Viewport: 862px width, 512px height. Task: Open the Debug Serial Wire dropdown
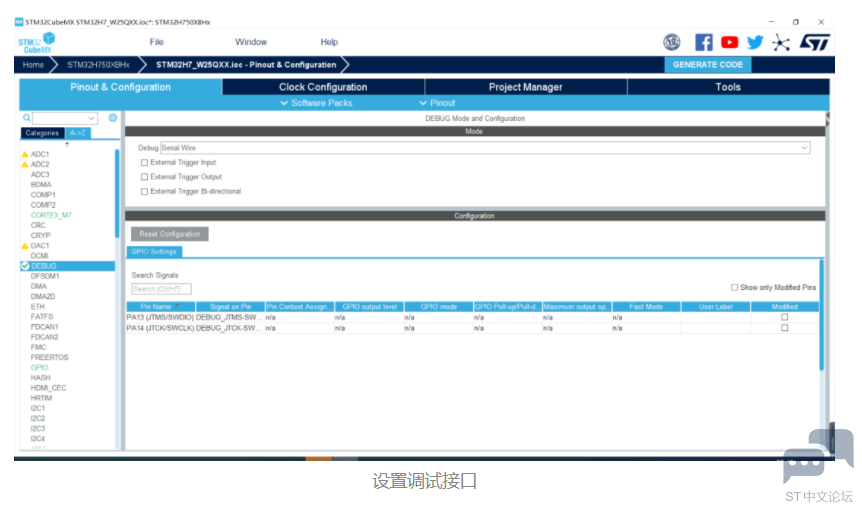pyautogui.click(x=485, y=148)
